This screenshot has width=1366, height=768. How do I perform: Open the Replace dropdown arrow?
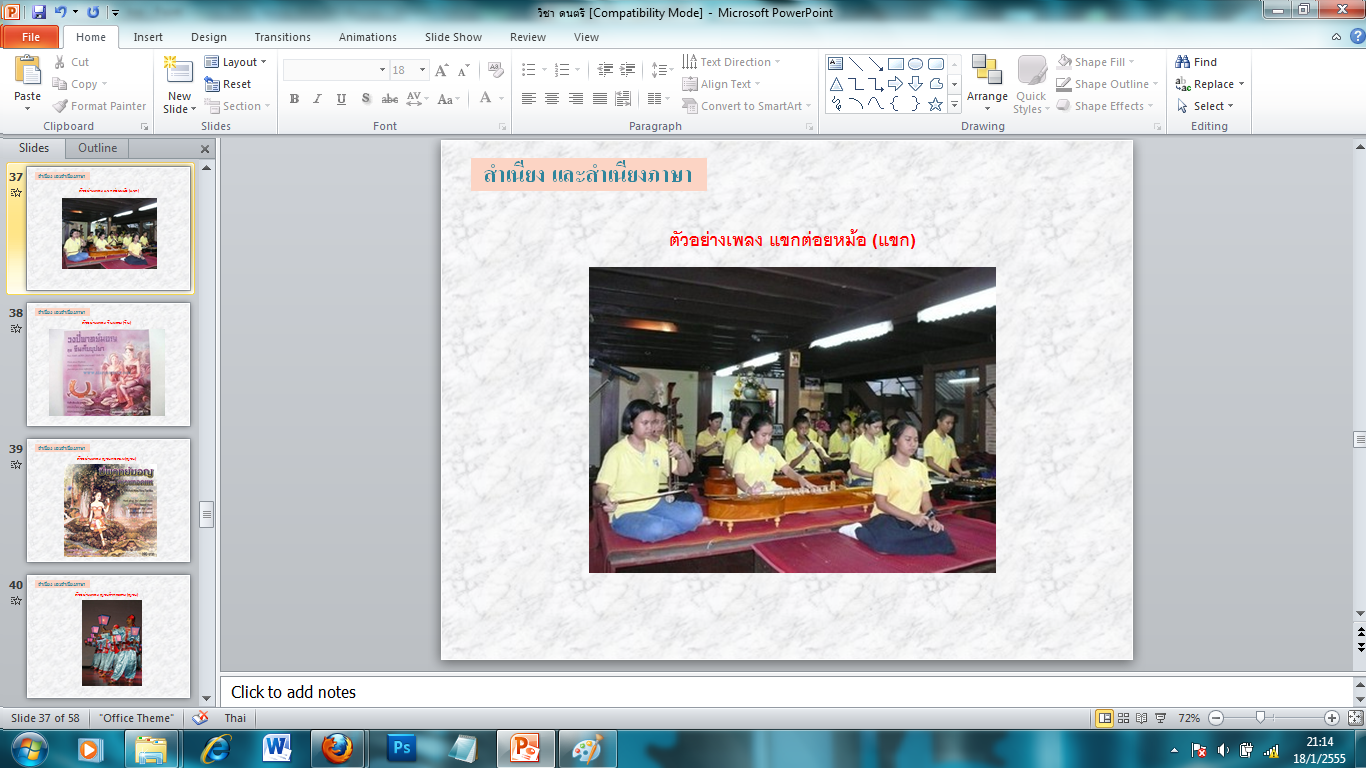(1241, 84)
